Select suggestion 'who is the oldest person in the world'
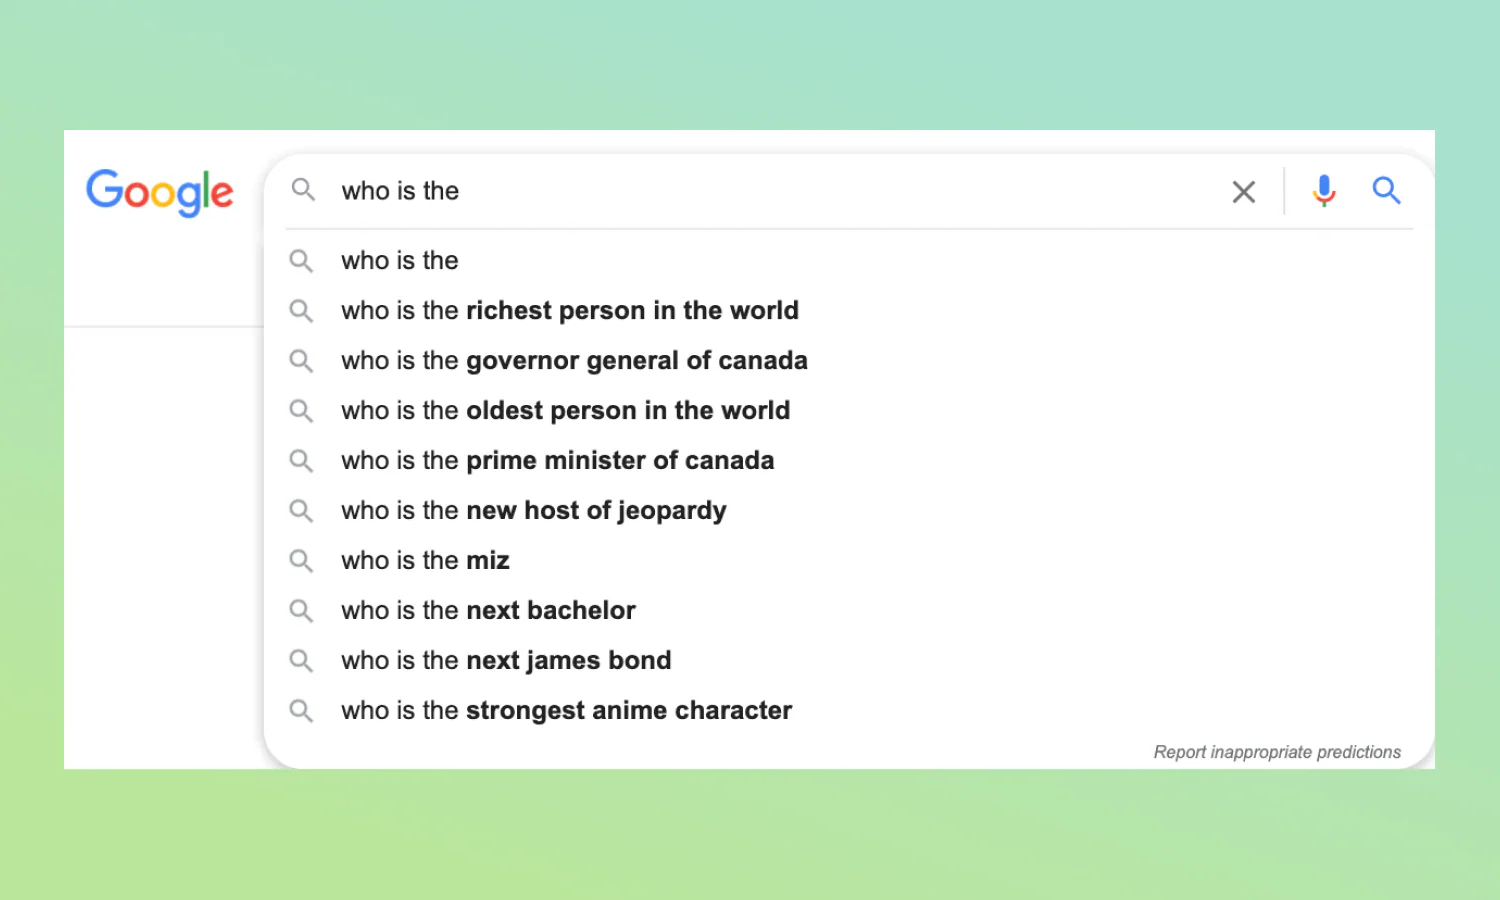 click(x=565, y=410)
